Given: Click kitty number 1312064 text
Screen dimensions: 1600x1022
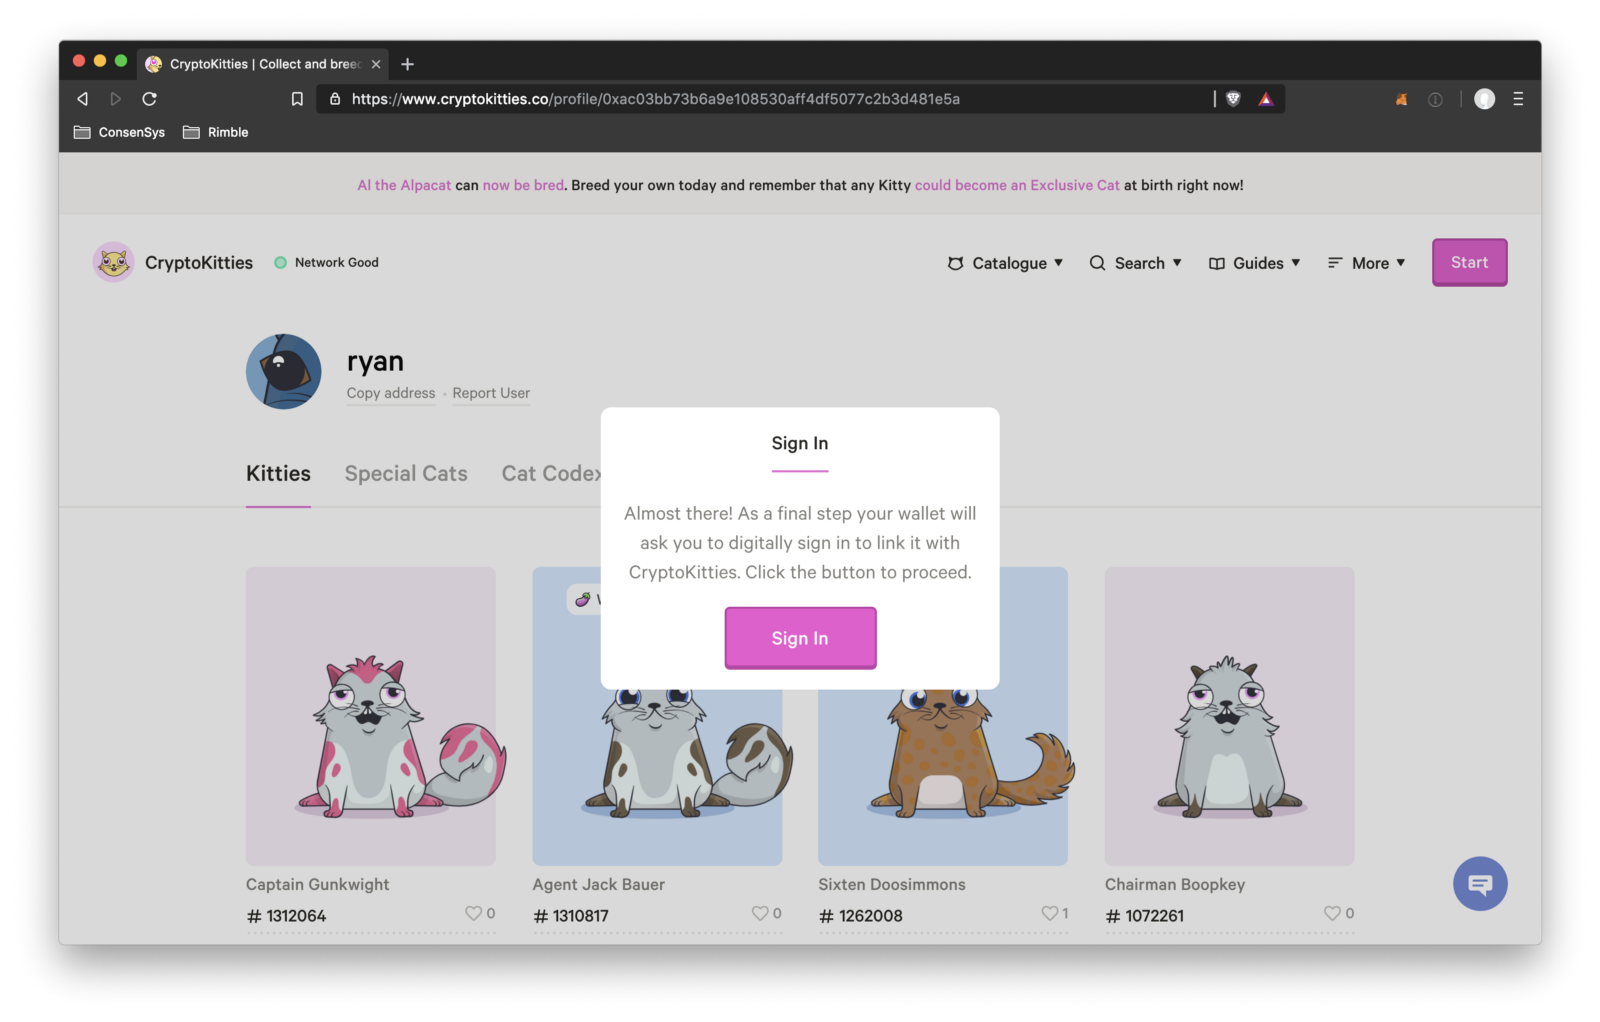Looking at the screenshot, I should point(286,915).
